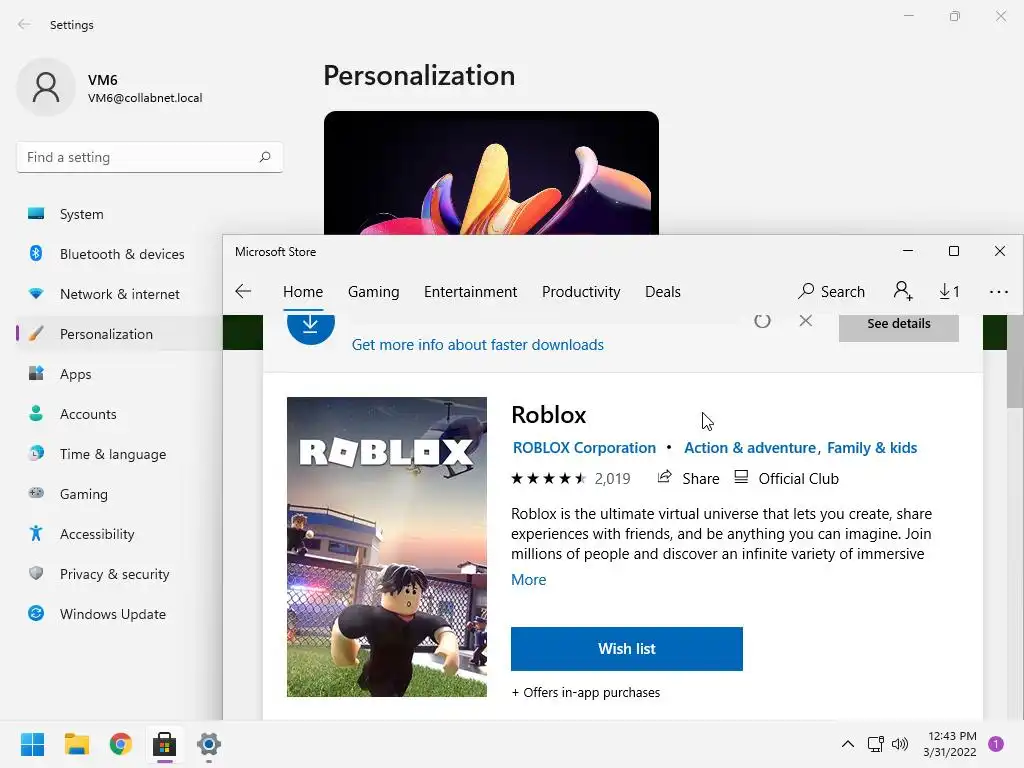Switch to the Deals tab

(x=663, y=292)
